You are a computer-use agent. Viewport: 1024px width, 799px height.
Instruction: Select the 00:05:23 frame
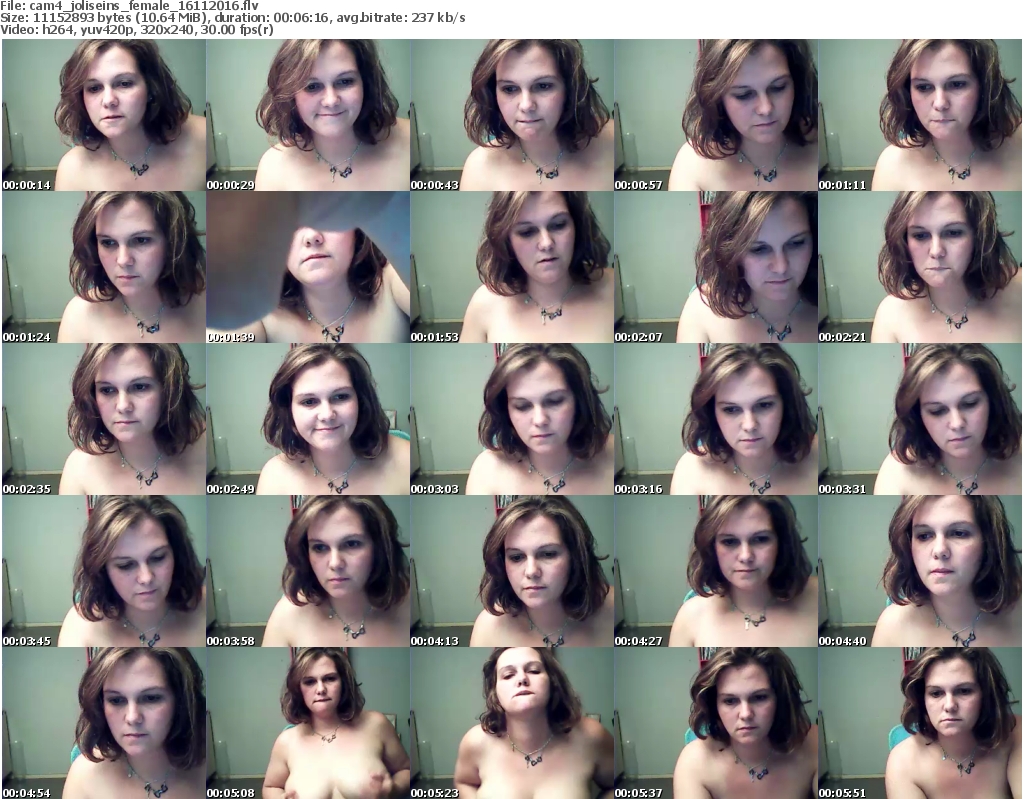click(511, 723)
